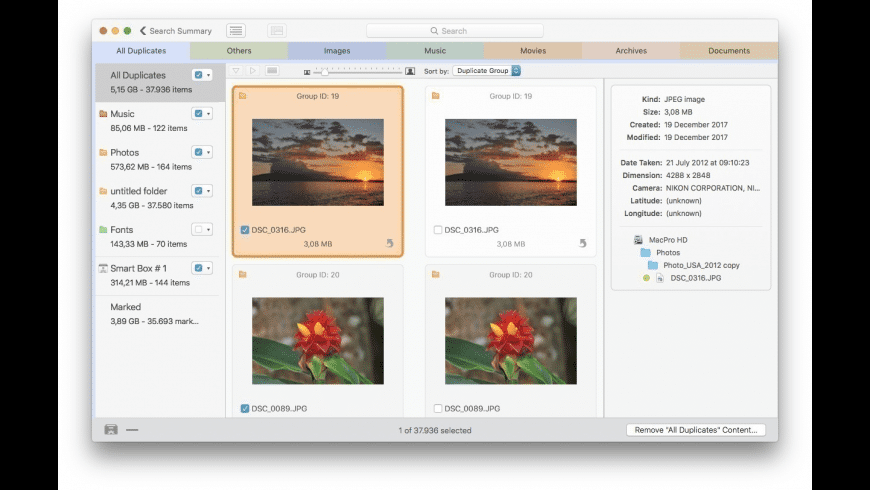Go back to Search Summary
Image resolution: width=870 pixels, height=490 pixels.
point(176,31)
